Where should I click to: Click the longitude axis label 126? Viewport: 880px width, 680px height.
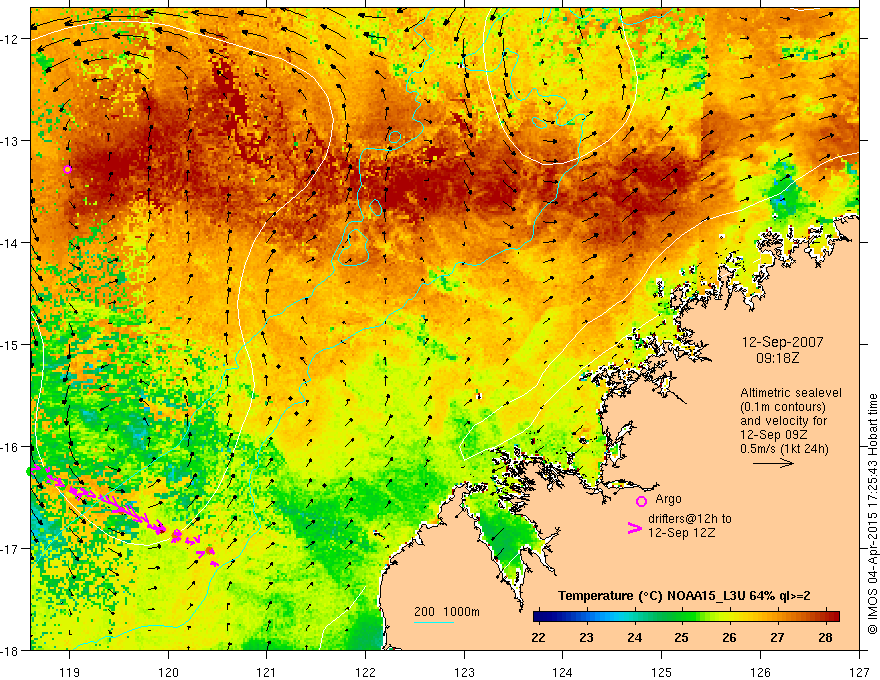pyautogui.click(x=760, y=672)
